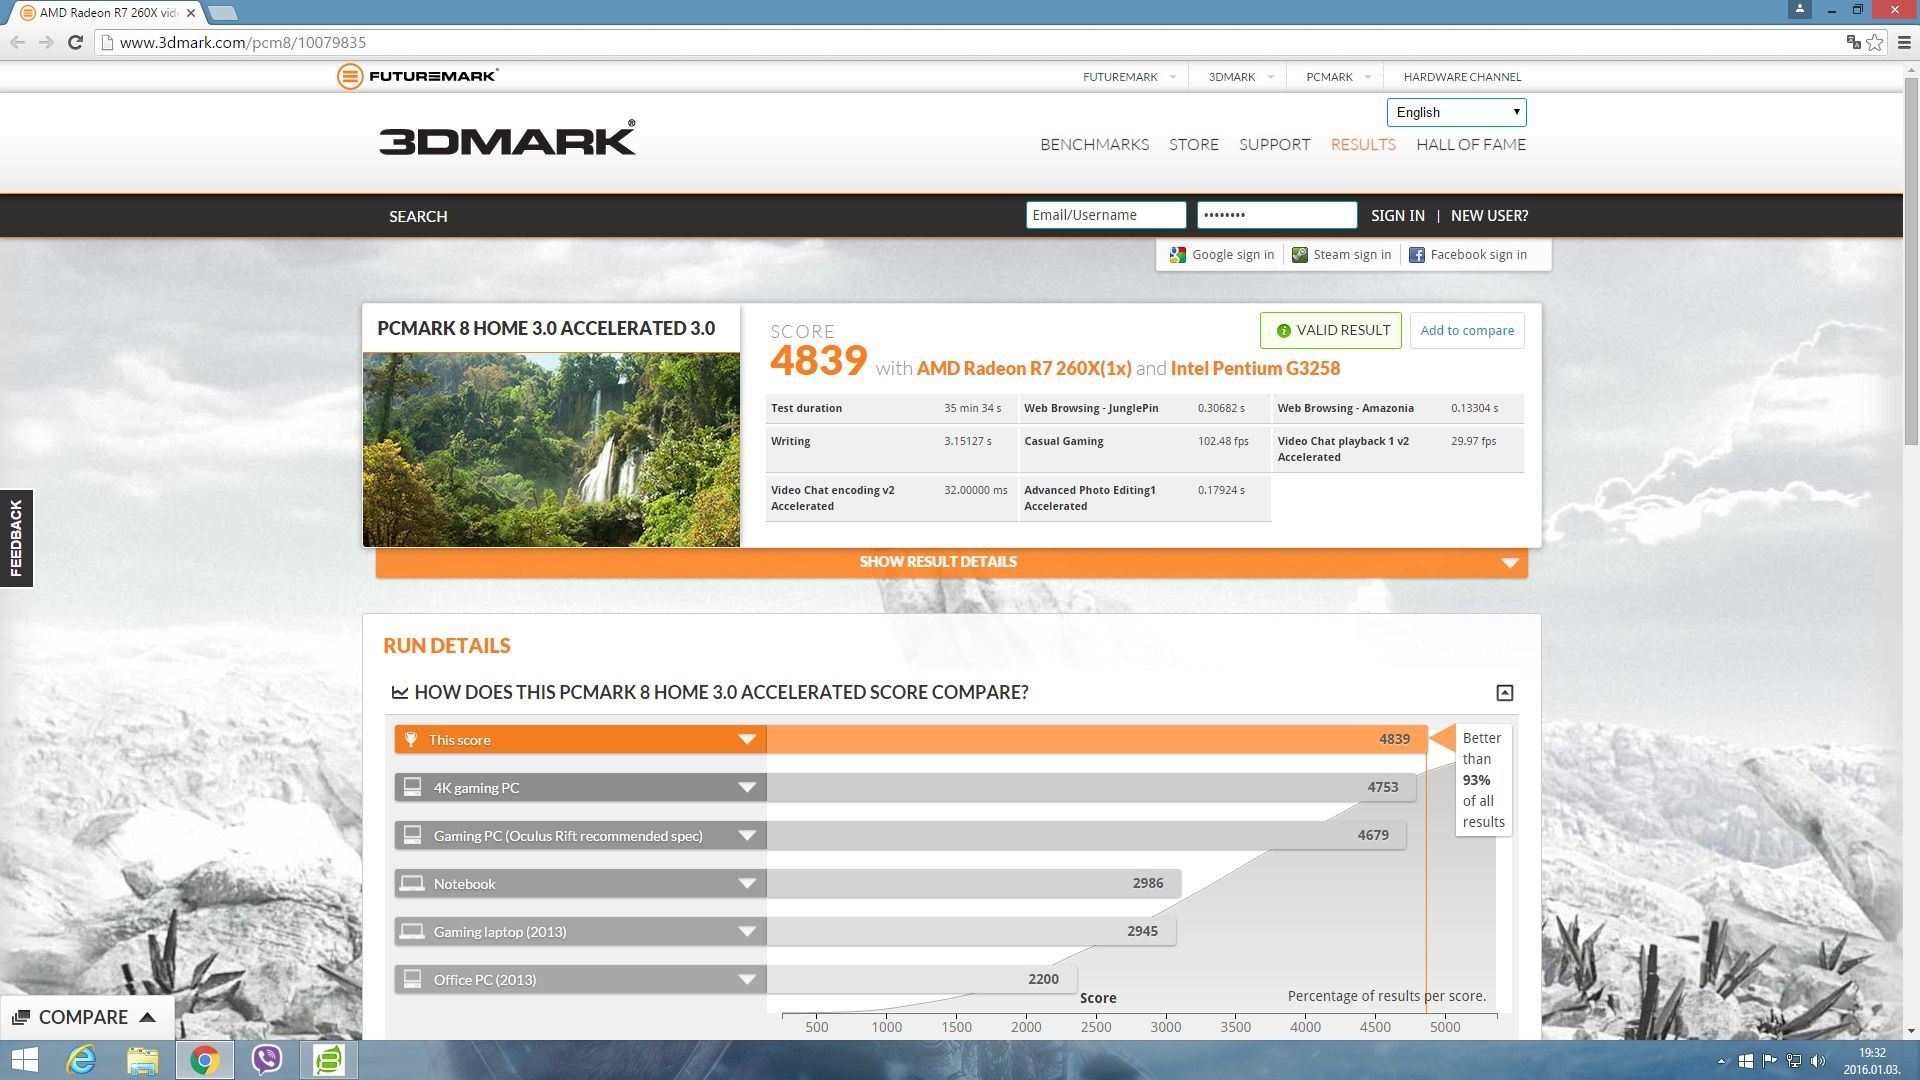Click the trophy icon in This score row
Screen dimensions: 1920x1080
411,740
